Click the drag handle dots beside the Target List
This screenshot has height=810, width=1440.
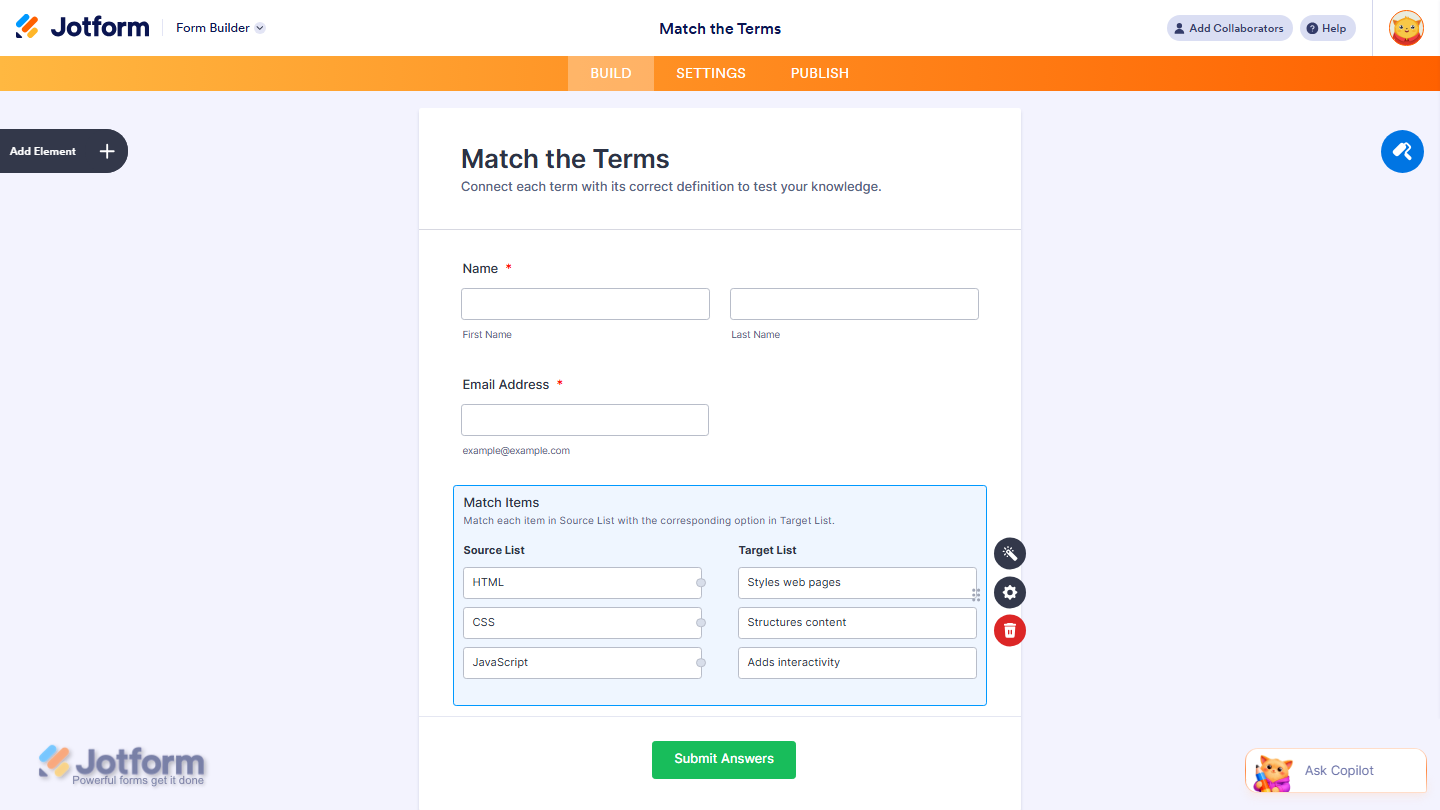975,594
